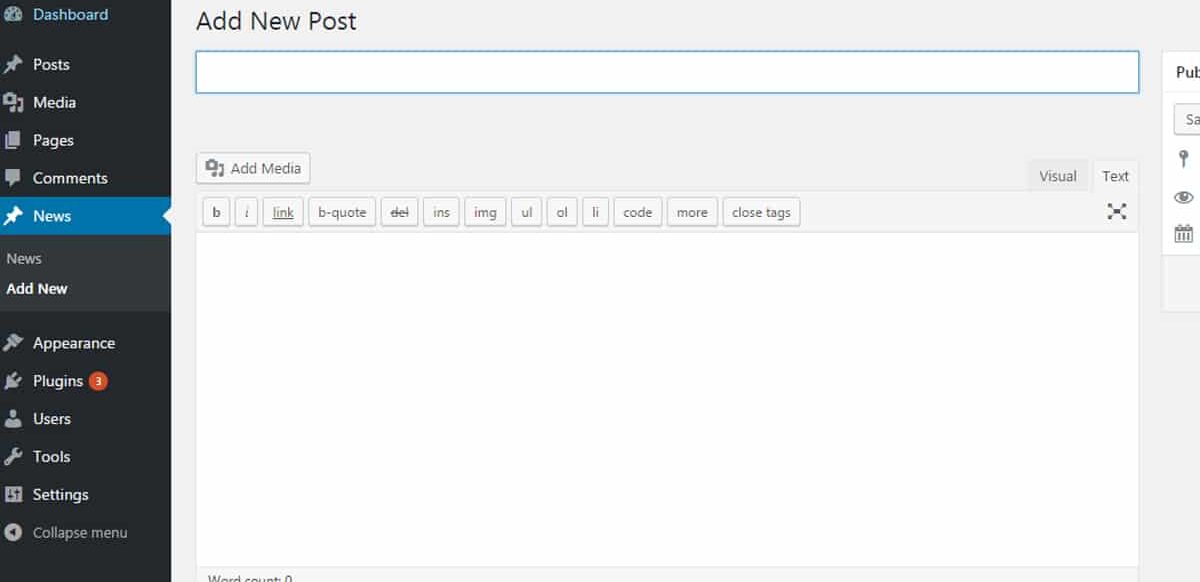Insert a link tag from toolbar
The width and height of the screenshot is (1200, 582).
click(283, 212)
